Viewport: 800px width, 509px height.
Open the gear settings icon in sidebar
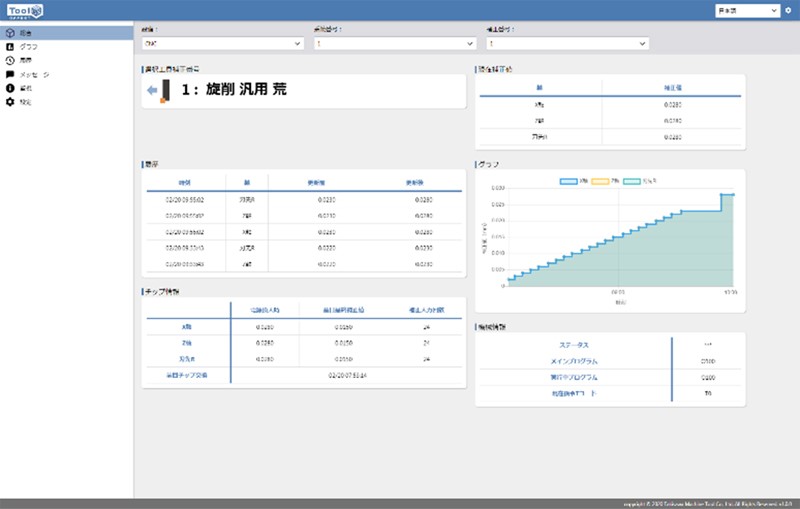coord(10,101)
